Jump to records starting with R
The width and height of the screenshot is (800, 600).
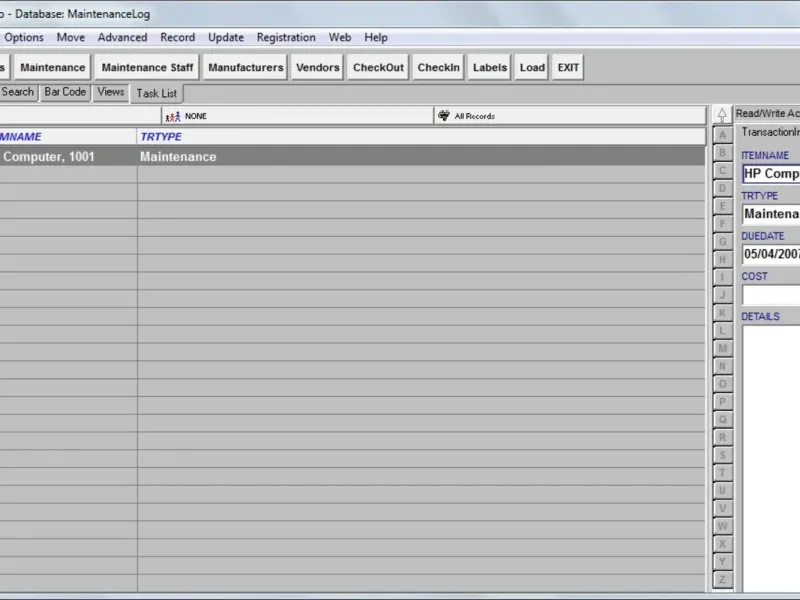722,437
